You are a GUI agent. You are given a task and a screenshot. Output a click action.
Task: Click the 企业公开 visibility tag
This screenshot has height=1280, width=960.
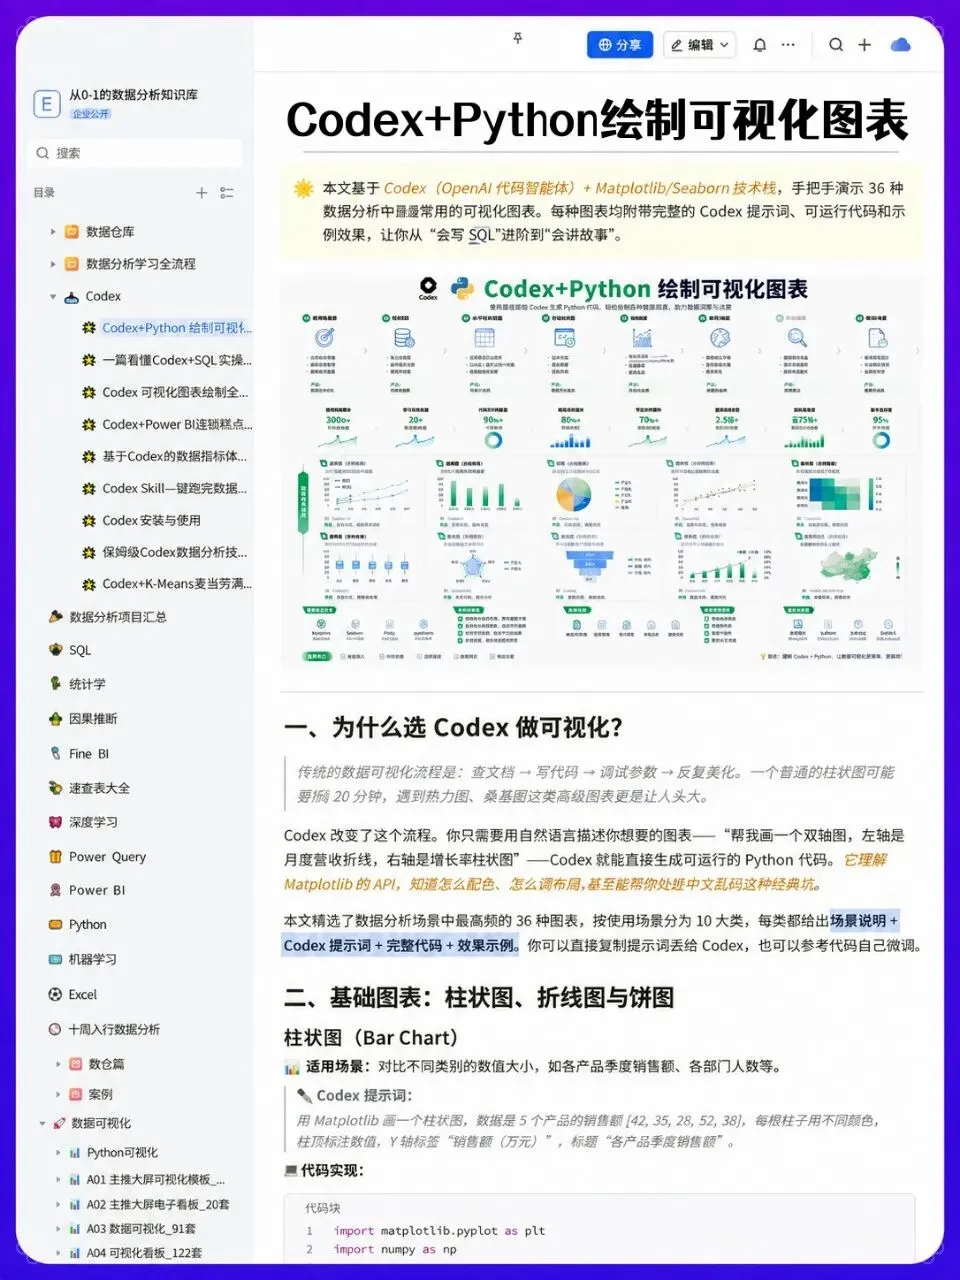pyautogui.click(x=91, y=114)
